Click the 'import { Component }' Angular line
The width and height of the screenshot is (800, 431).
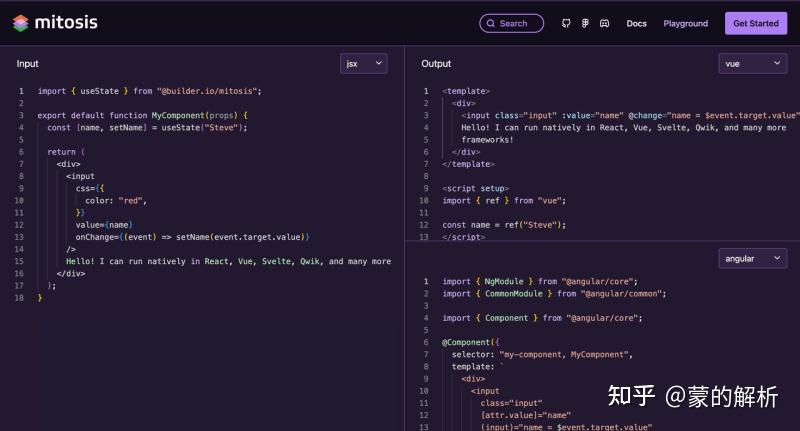click(x=542, y=318)
